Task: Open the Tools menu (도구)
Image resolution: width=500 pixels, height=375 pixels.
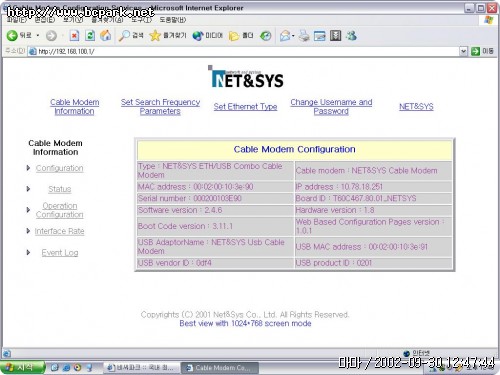Action: [x=141, y=20]
